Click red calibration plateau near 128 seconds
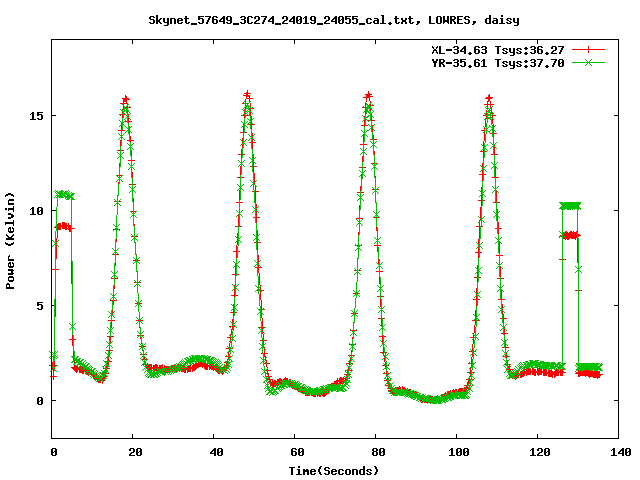 571,236
